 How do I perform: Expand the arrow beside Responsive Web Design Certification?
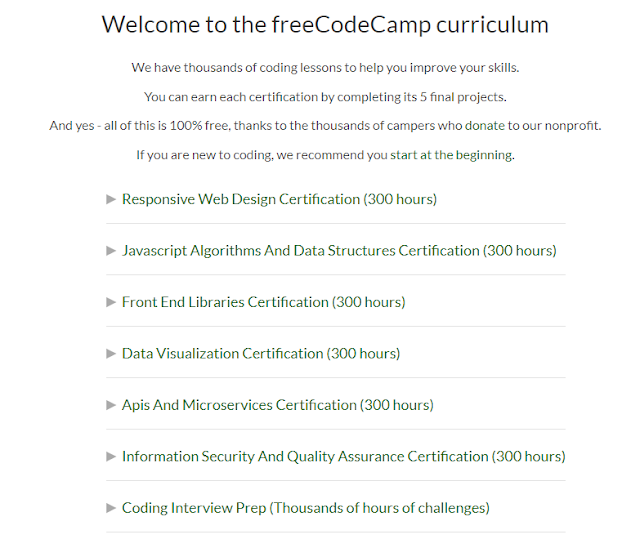pyautogui.click(x=111, y=200)
